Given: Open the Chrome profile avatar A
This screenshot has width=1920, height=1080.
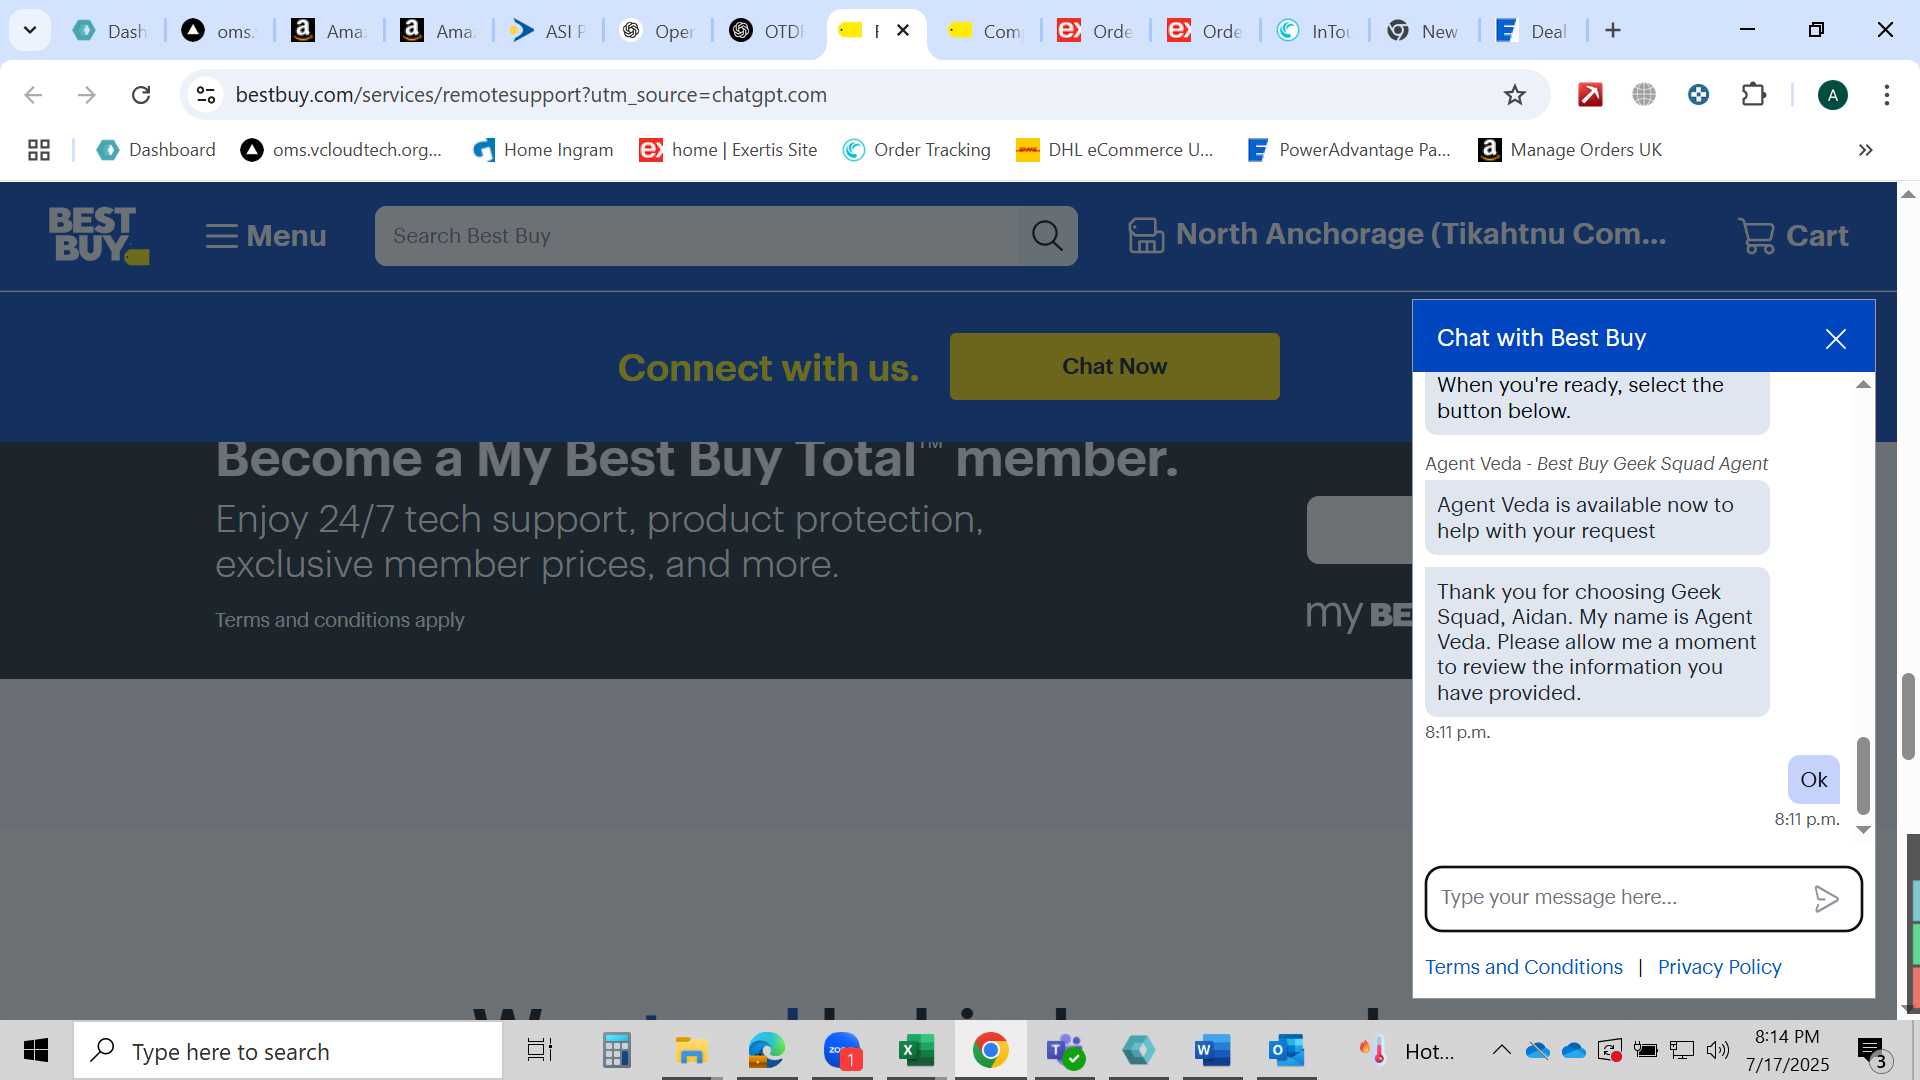Looking at the screenshot, I should [1832, 95].
